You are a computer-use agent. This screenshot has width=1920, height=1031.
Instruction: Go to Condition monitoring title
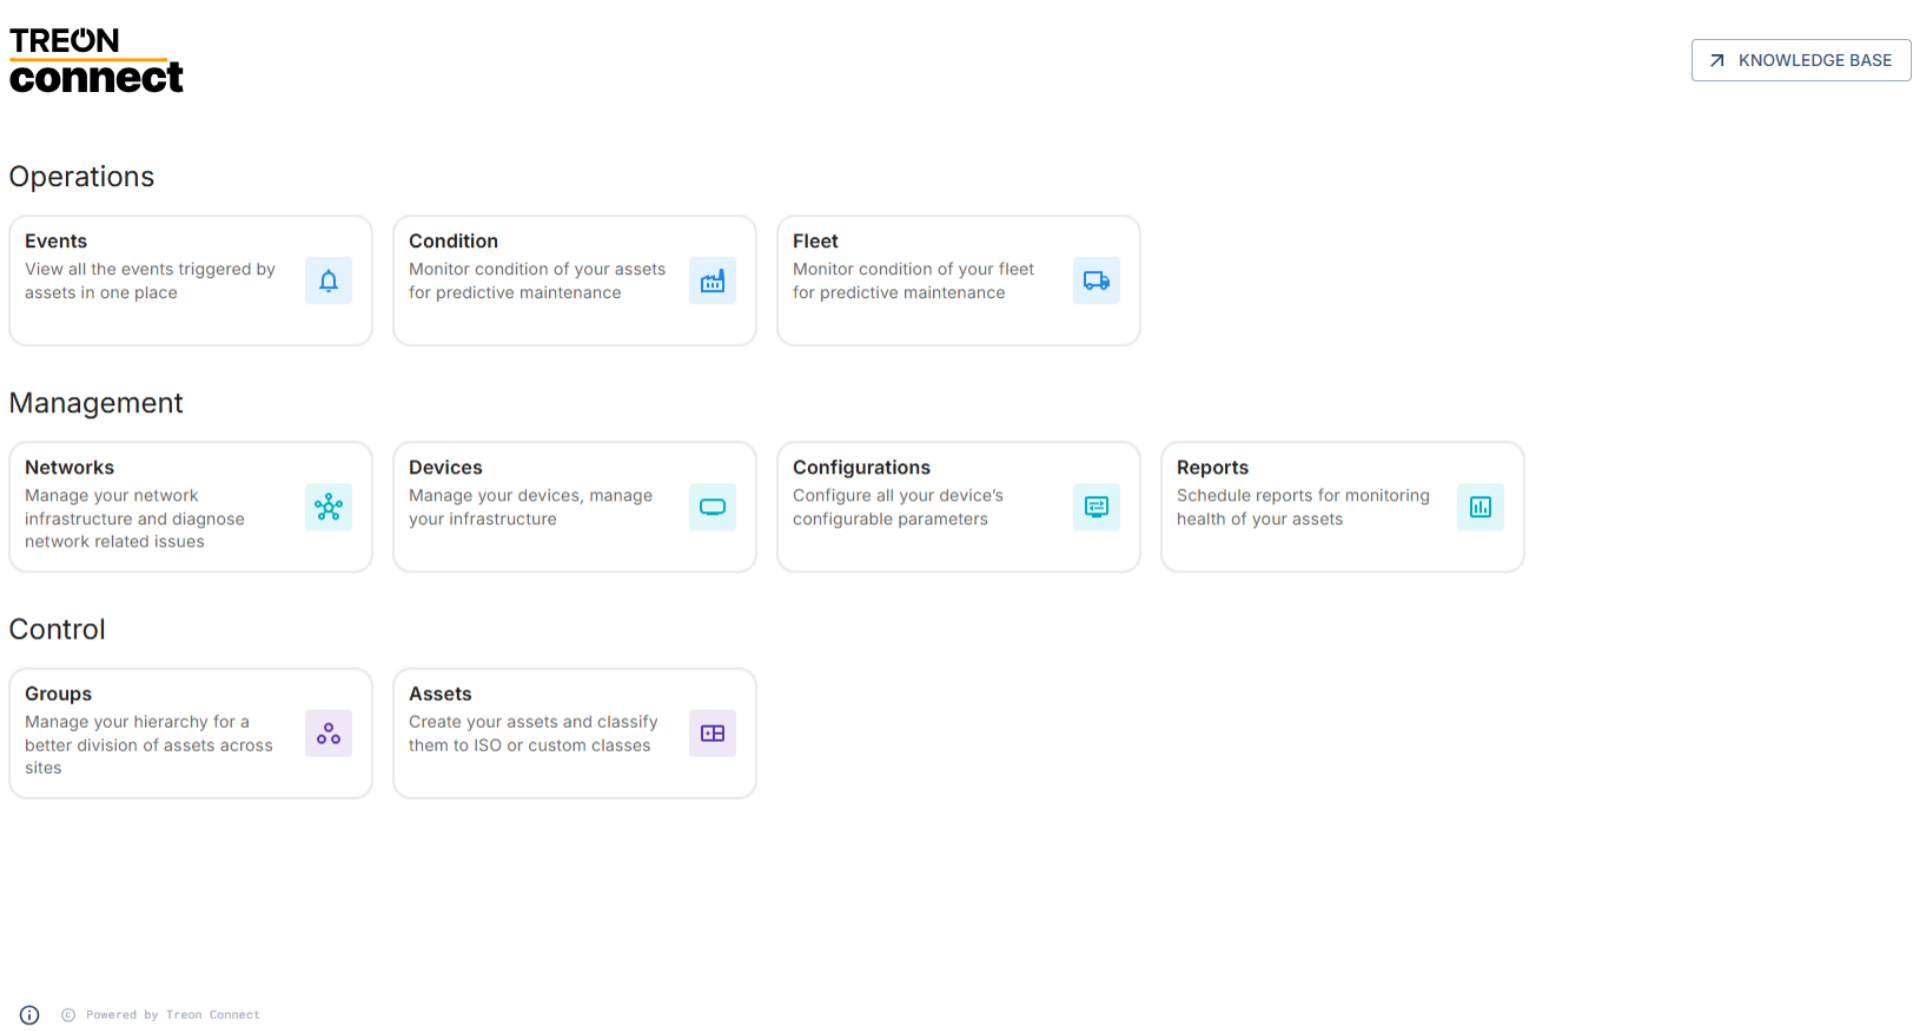tap(453, 241)
